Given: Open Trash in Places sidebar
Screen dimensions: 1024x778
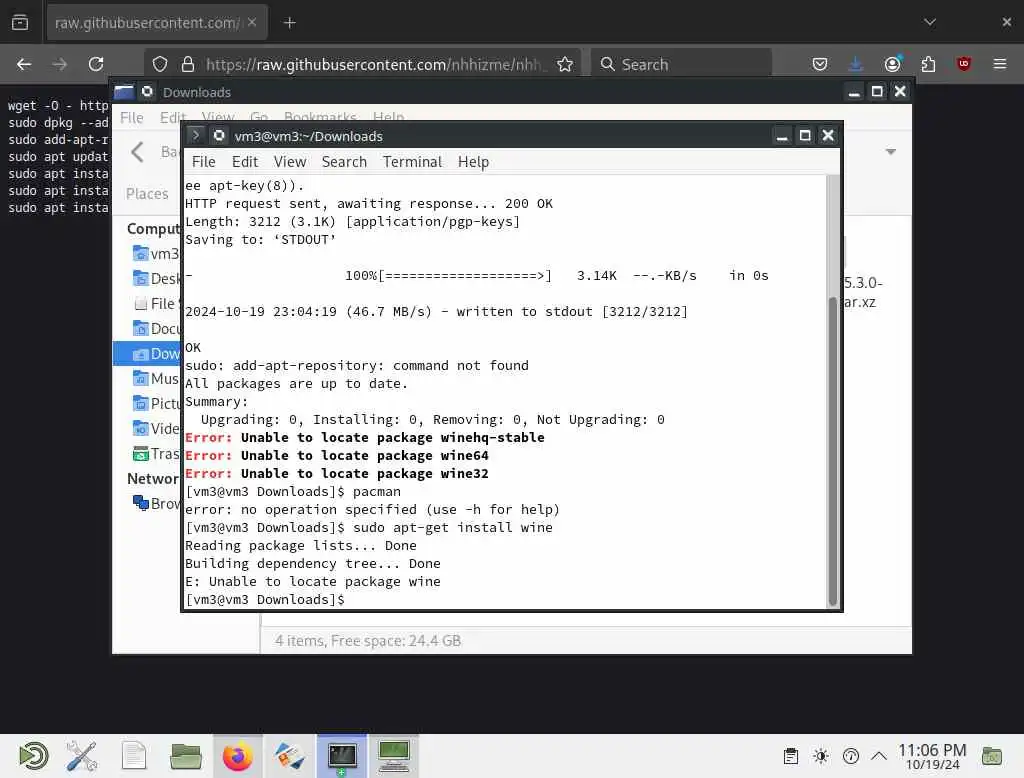Looking at the screenshot, I should [x=155, y=453].
